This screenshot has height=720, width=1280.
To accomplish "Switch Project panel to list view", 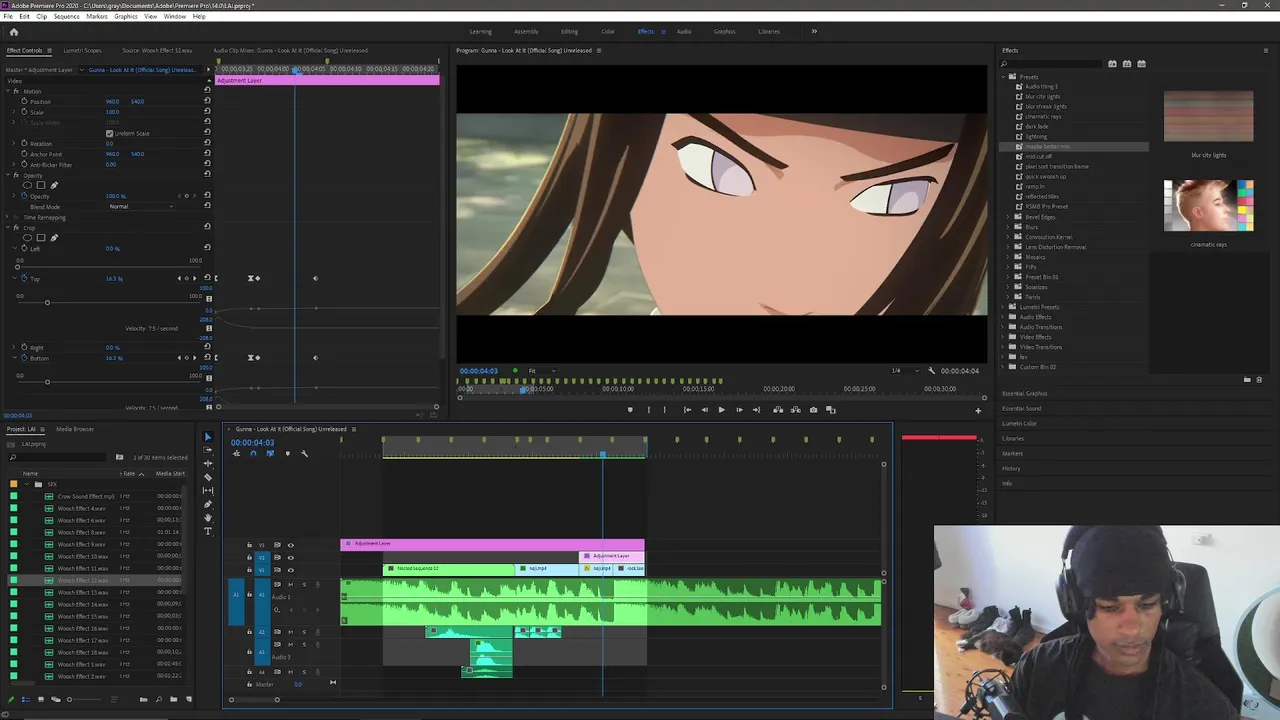I will (x=25, y=699).
